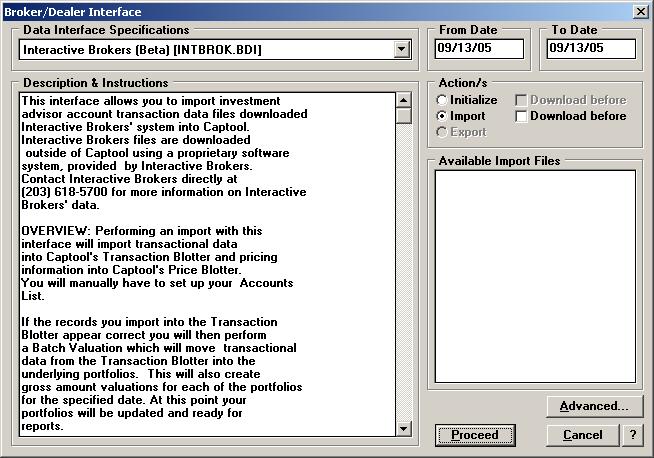Click the 'OVERVIEW: Performing an import' line
Image resolution: width=654 pixels, height=458 pixels.
tap(142, 231)
